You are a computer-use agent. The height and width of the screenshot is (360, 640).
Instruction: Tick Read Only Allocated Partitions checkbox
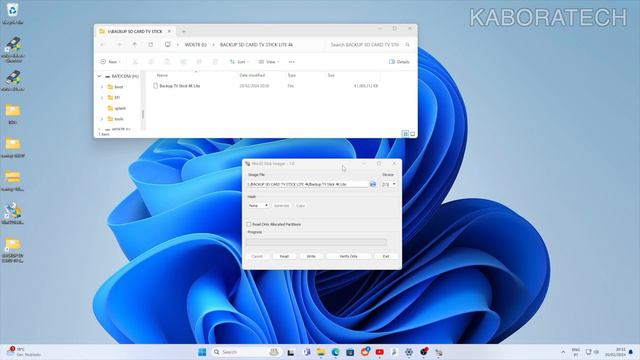(x=249, y=224)
